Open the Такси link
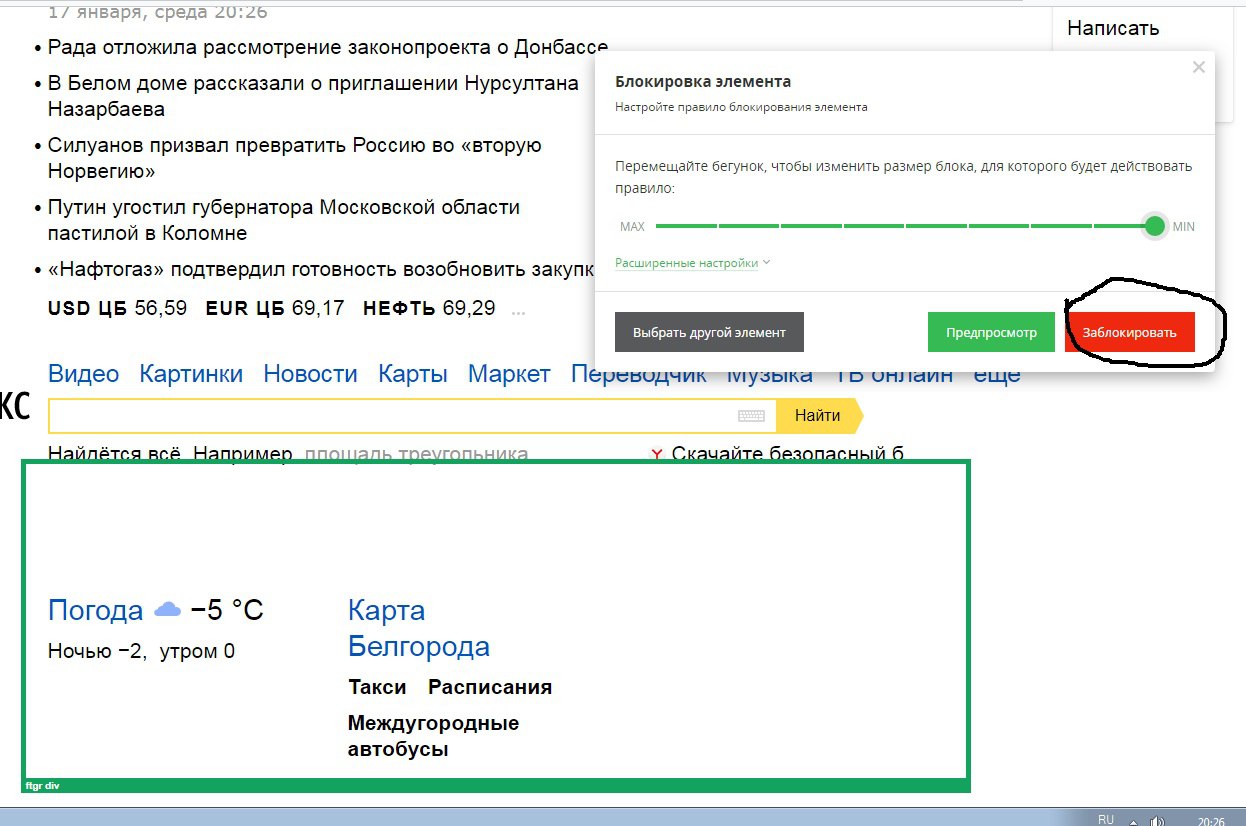This screenshot has width=1246, height=826. (x=377, y=687)
